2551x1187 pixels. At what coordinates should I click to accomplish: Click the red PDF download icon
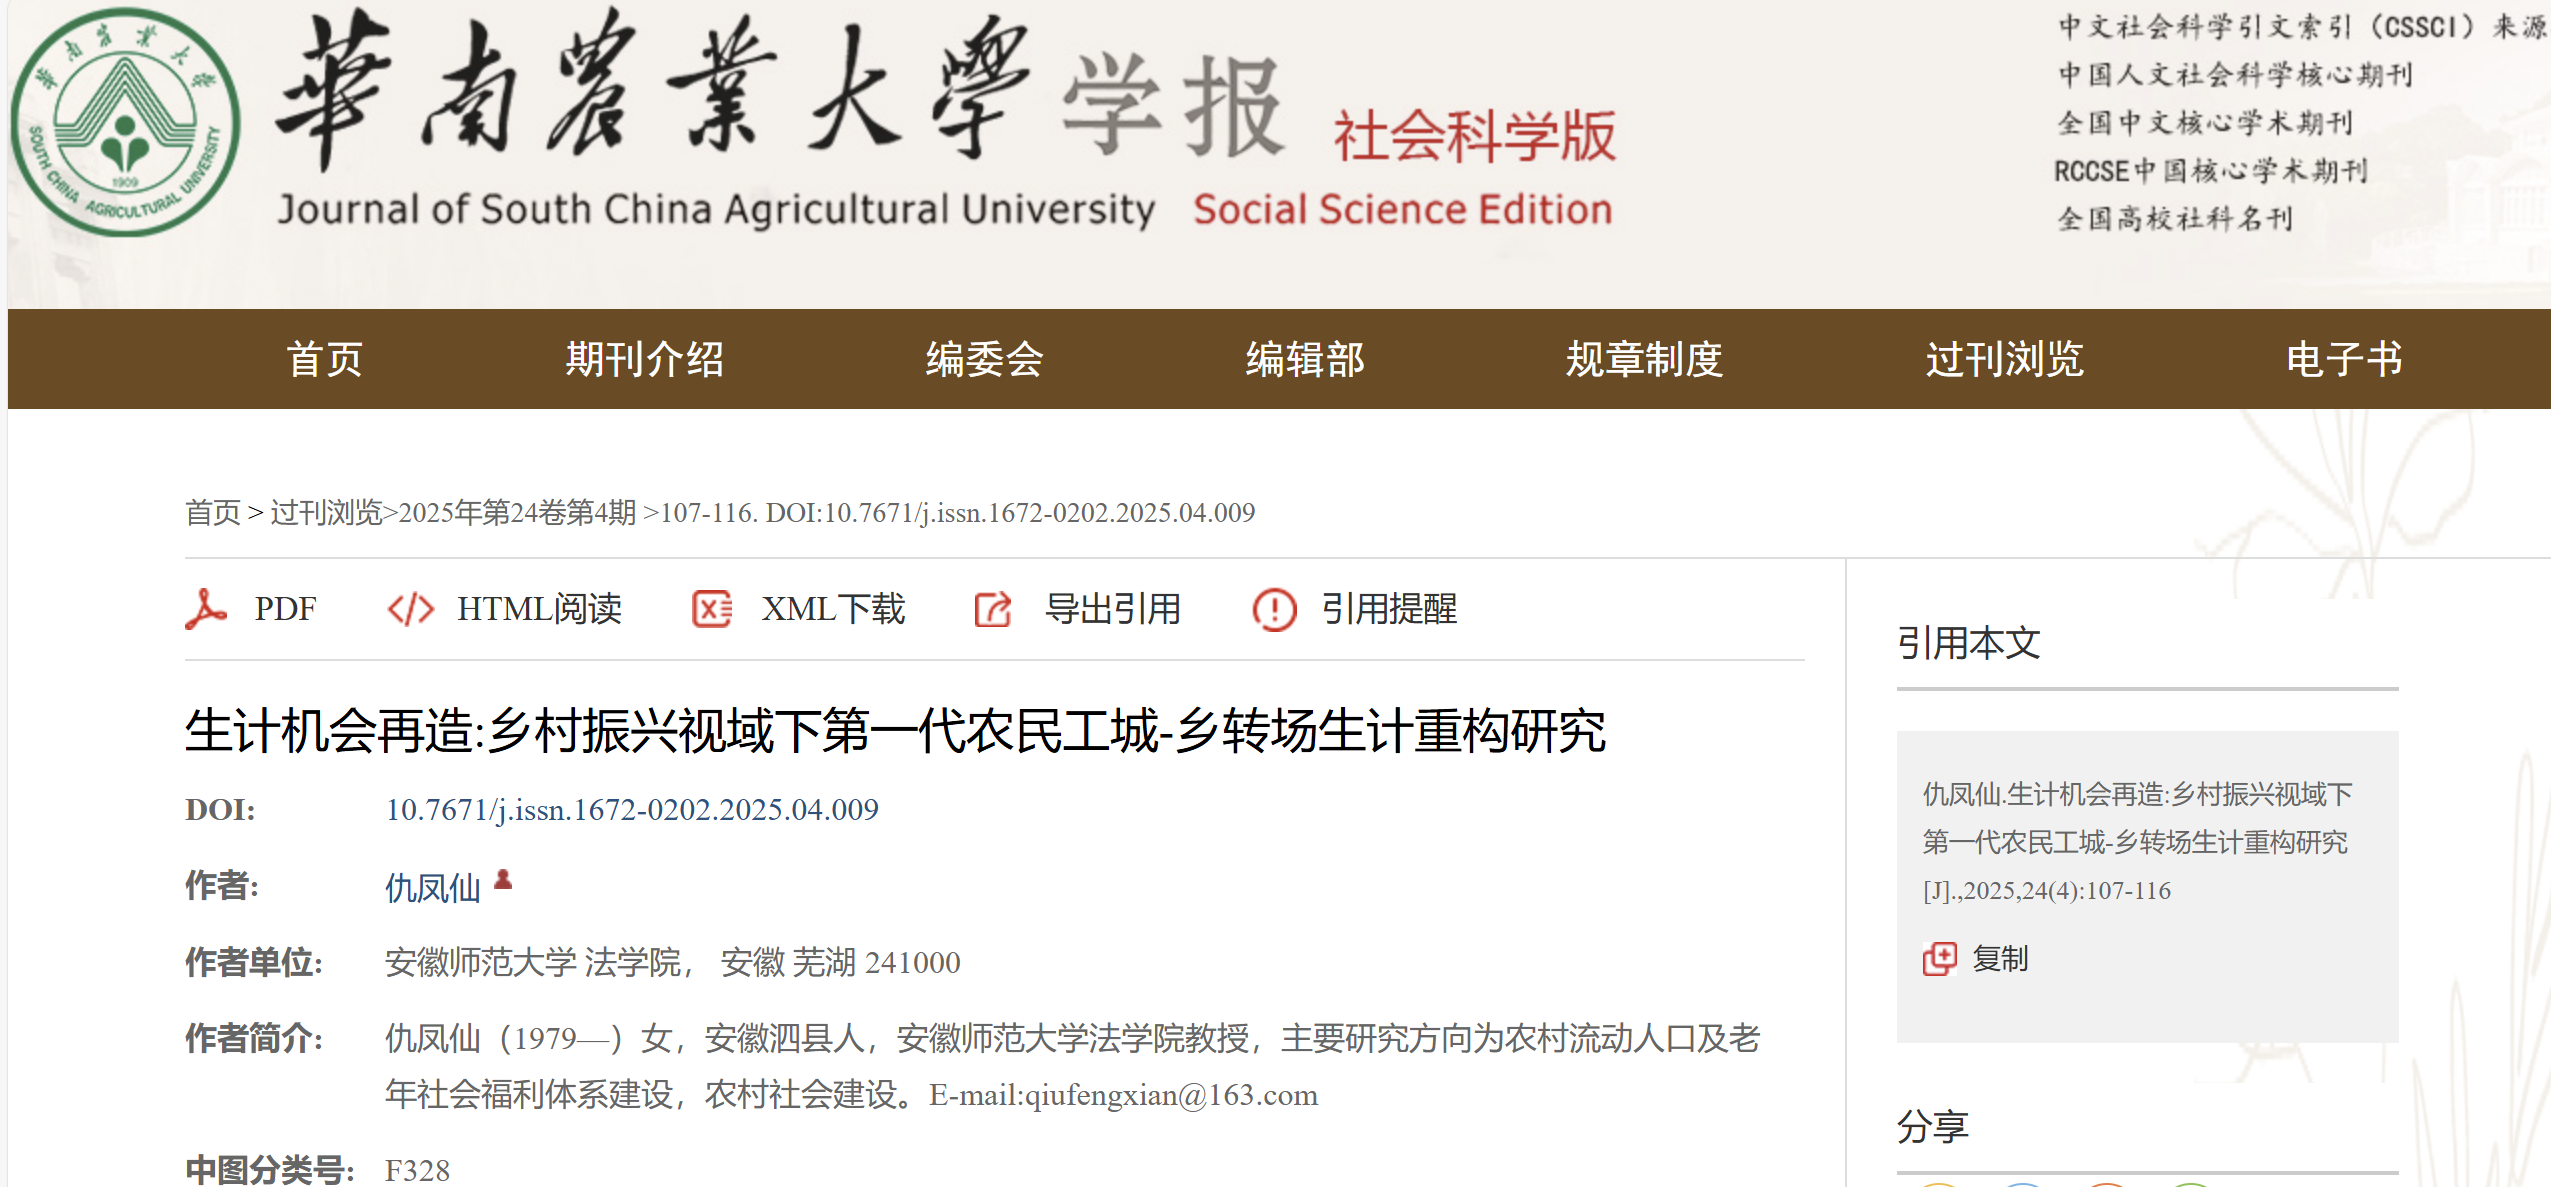[206, 608]
